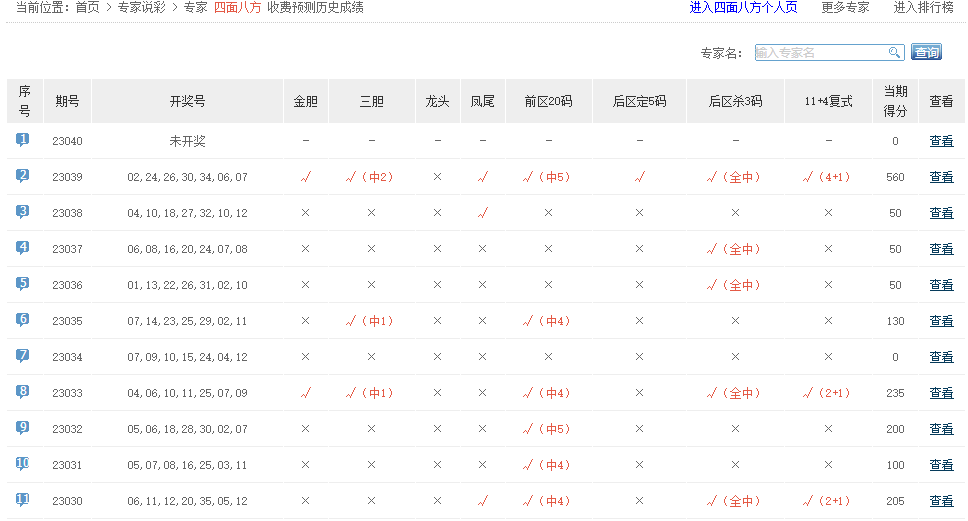Open 查看 link for issue 23035

pyautogui.click(x=941, y=321)
